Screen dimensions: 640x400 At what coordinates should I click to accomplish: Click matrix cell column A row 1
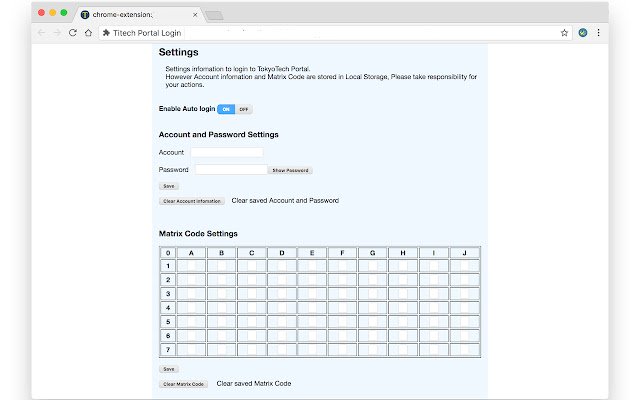tap(191, 266)
